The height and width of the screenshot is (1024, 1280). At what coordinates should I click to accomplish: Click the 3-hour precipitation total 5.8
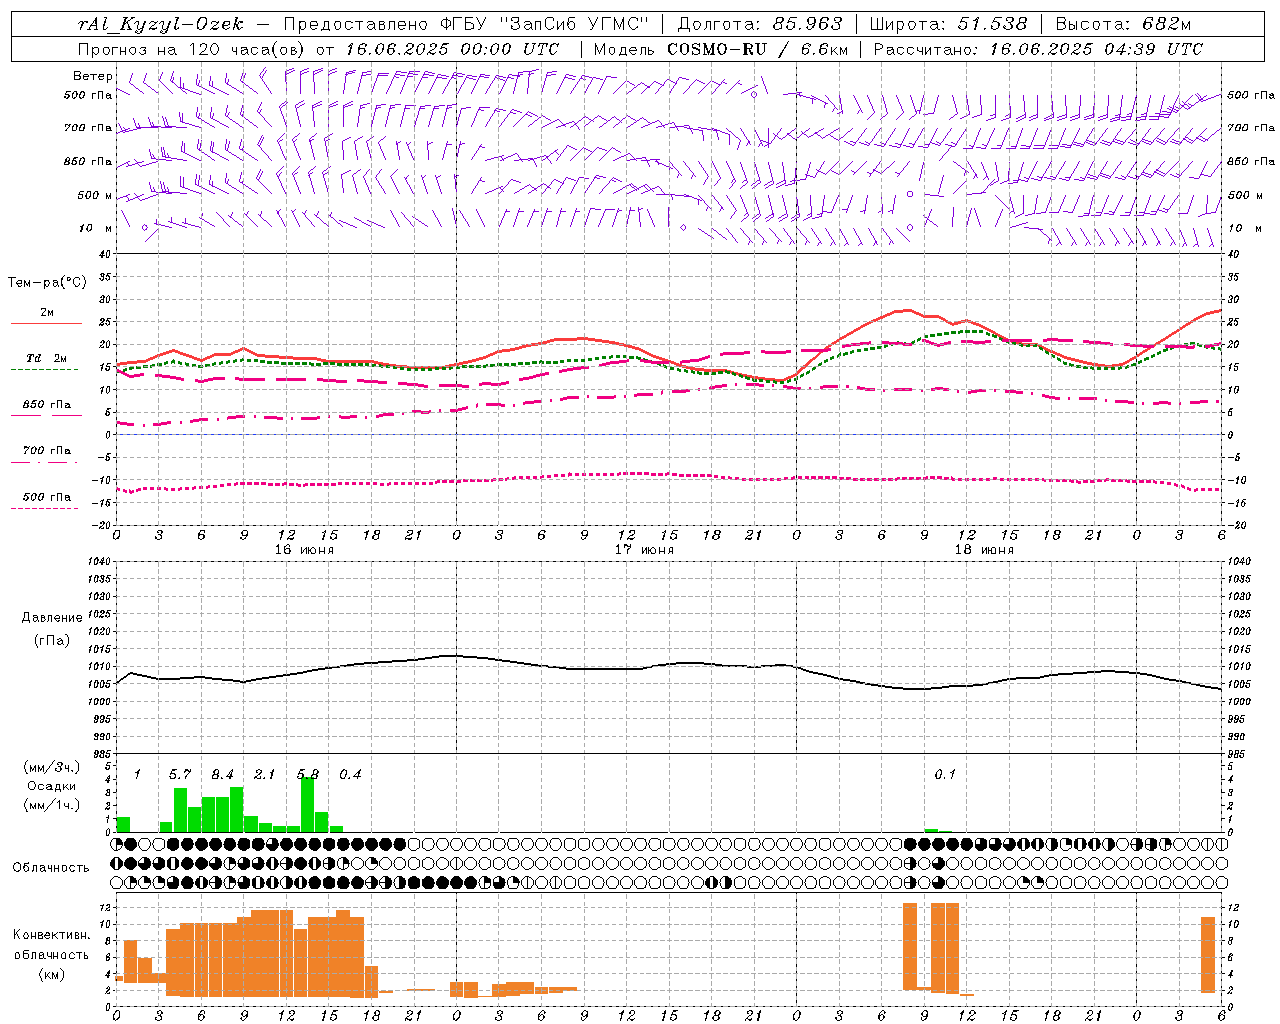(308, 774)
